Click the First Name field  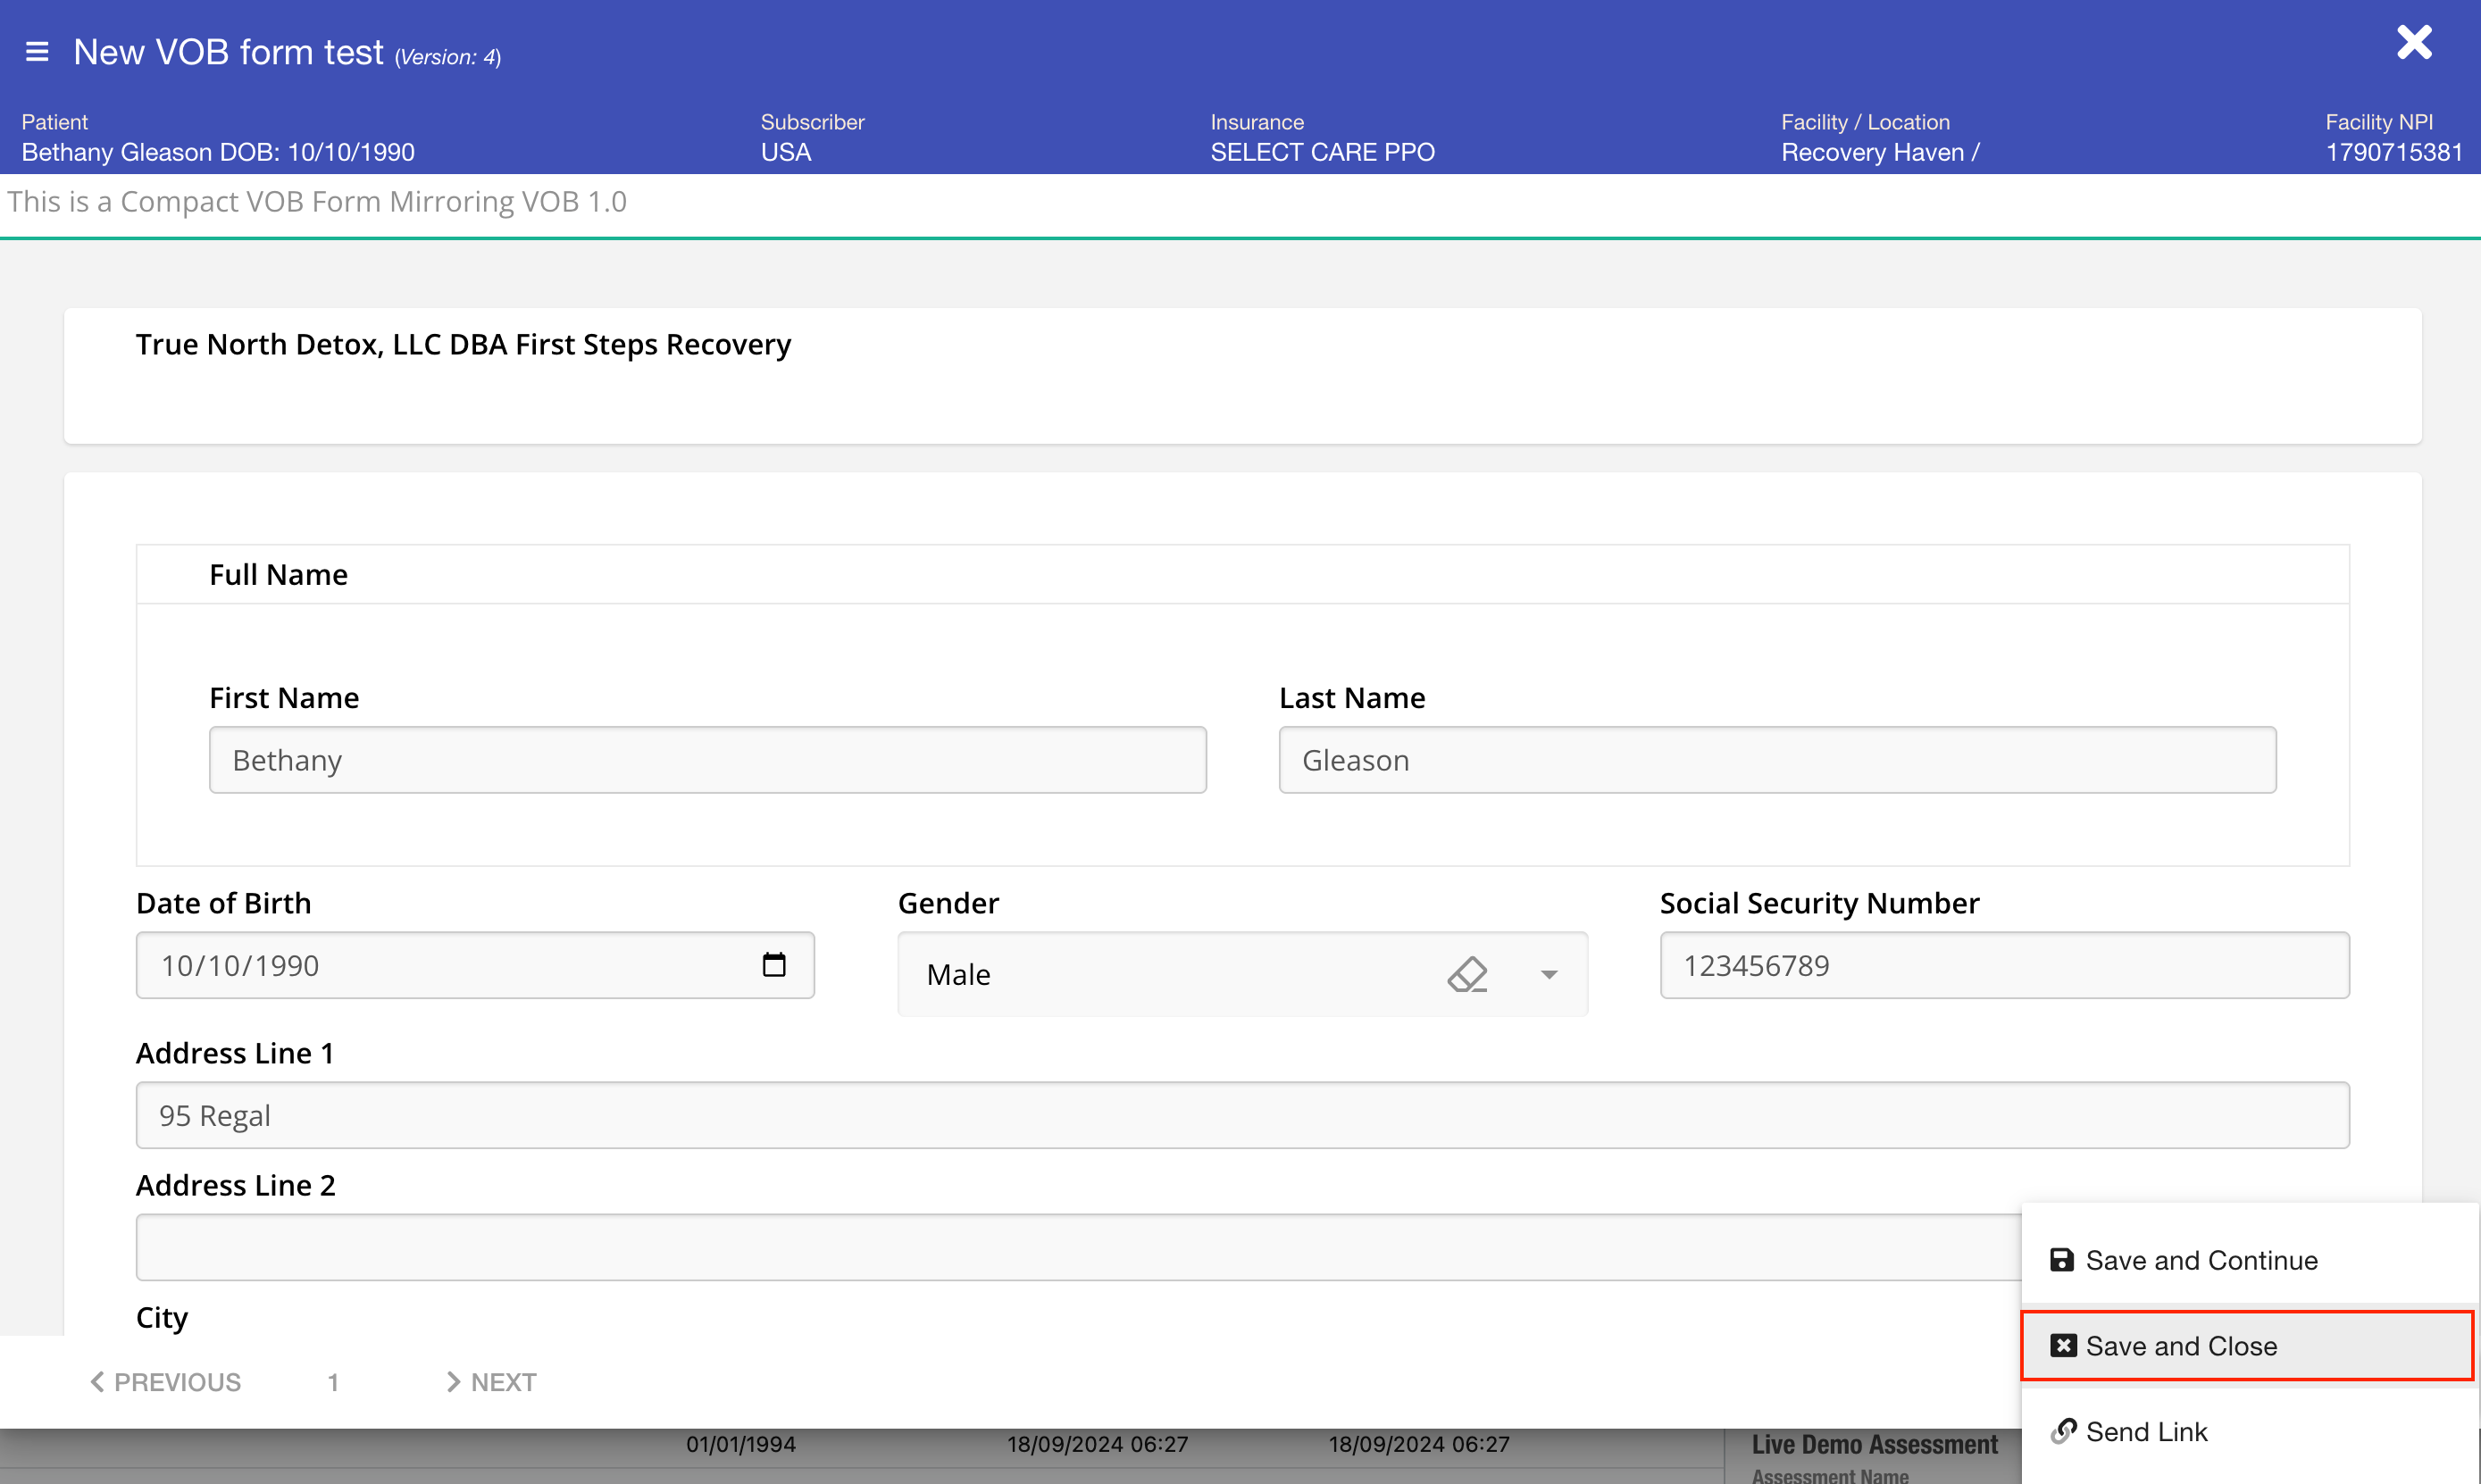click(x=707, y=760)
